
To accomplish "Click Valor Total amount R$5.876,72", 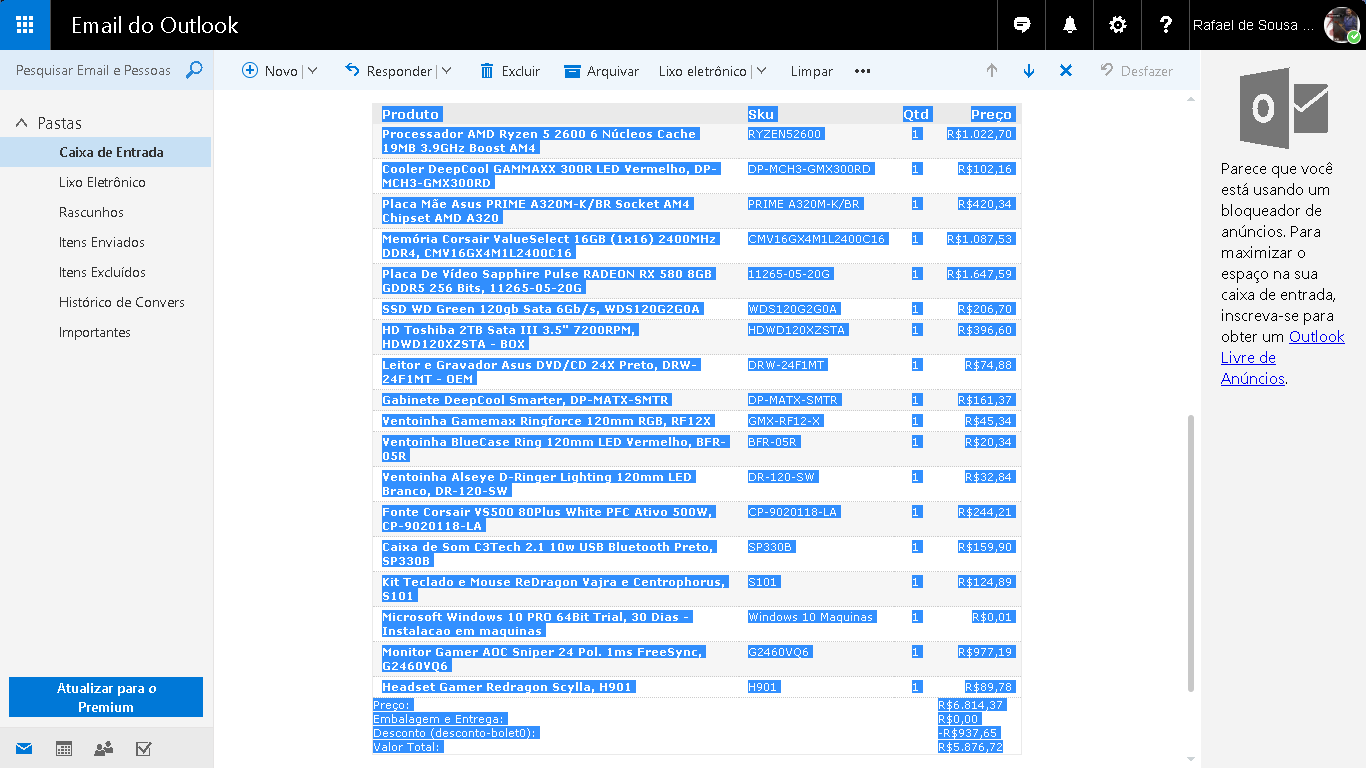I will coord(970,747).
